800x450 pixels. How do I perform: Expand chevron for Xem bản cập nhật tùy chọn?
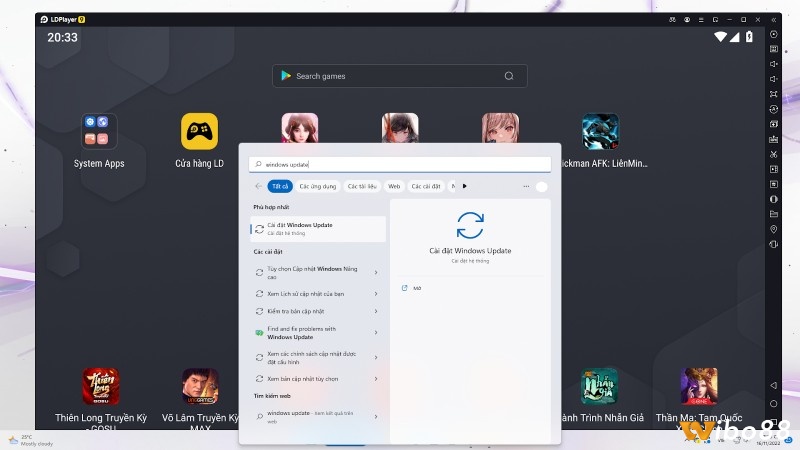point(376,379)
